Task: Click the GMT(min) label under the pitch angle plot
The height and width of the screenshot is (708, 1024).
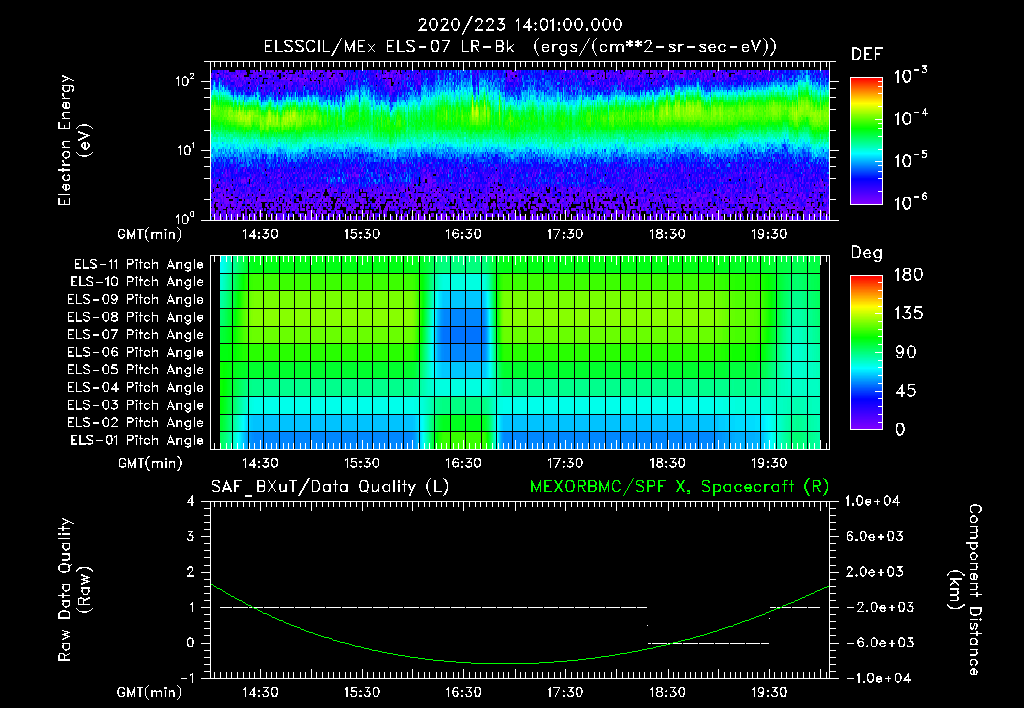Action: (150, 463)
